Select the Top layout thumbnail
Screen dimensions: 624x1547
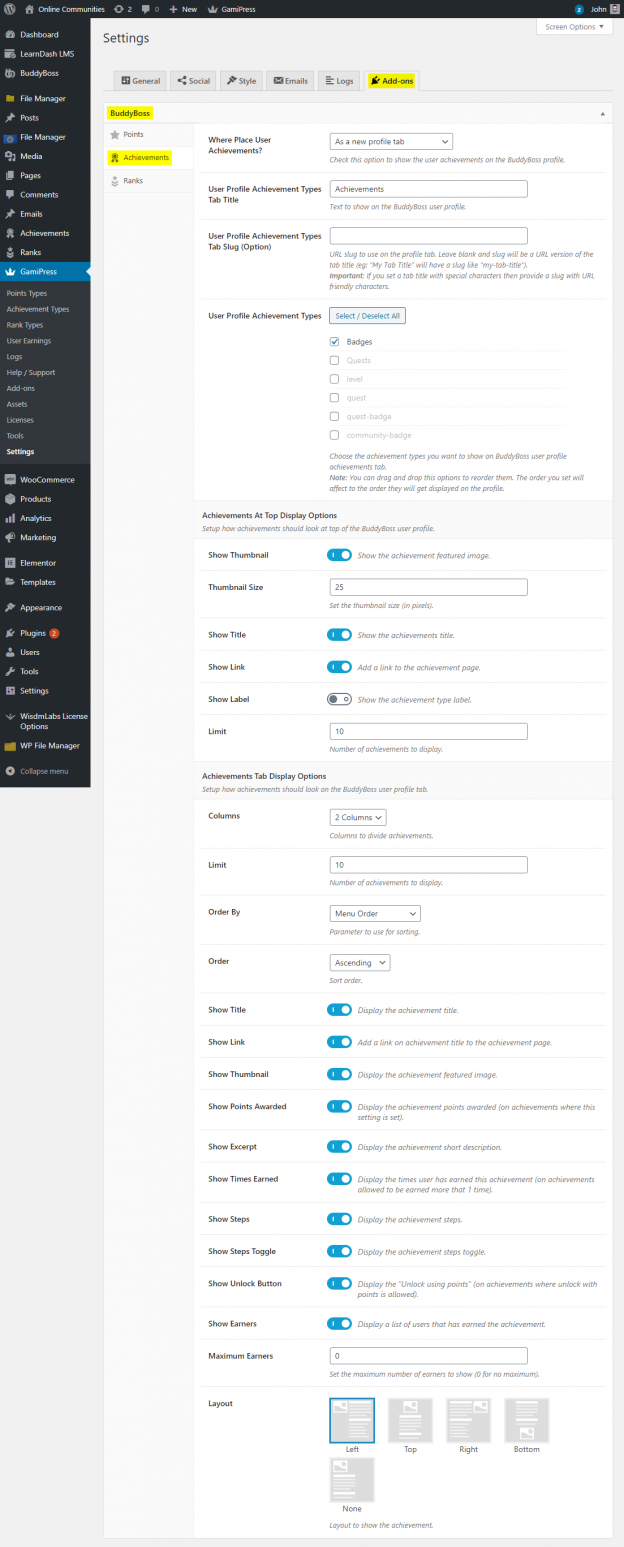[x=410, y=1420]
